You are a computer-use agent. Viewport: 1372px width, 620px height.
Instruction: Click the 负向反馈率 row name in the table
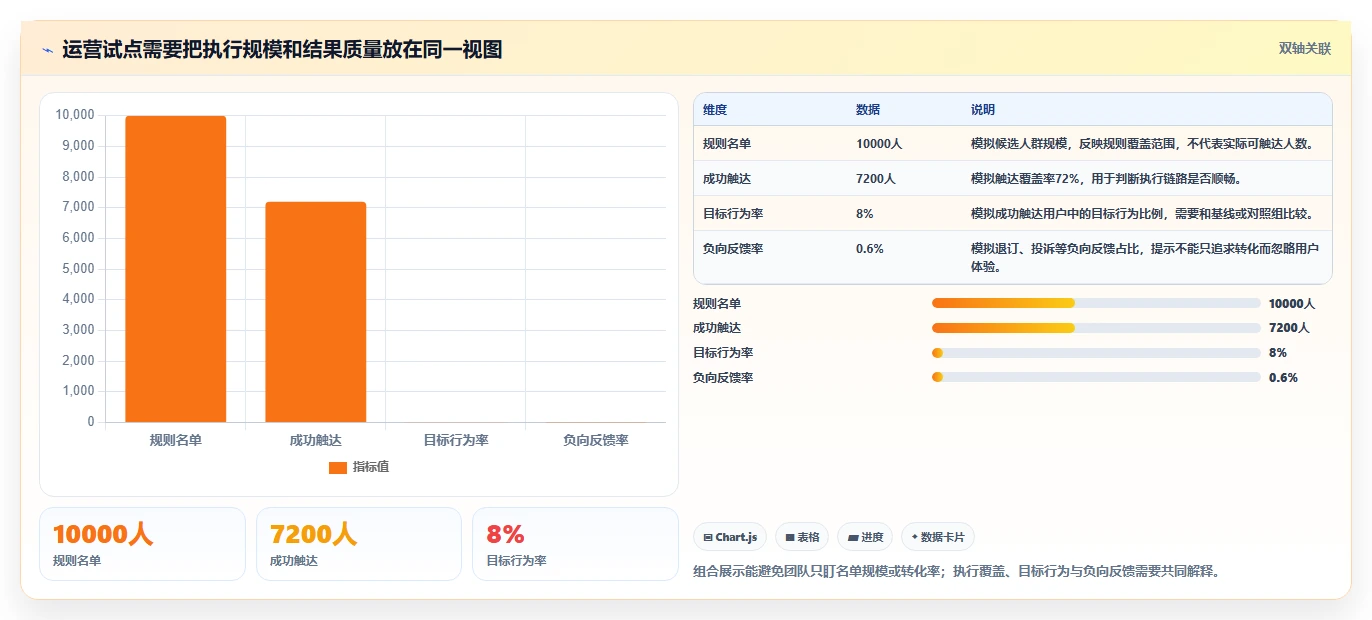pyautogui.click(x=733, y=249)
